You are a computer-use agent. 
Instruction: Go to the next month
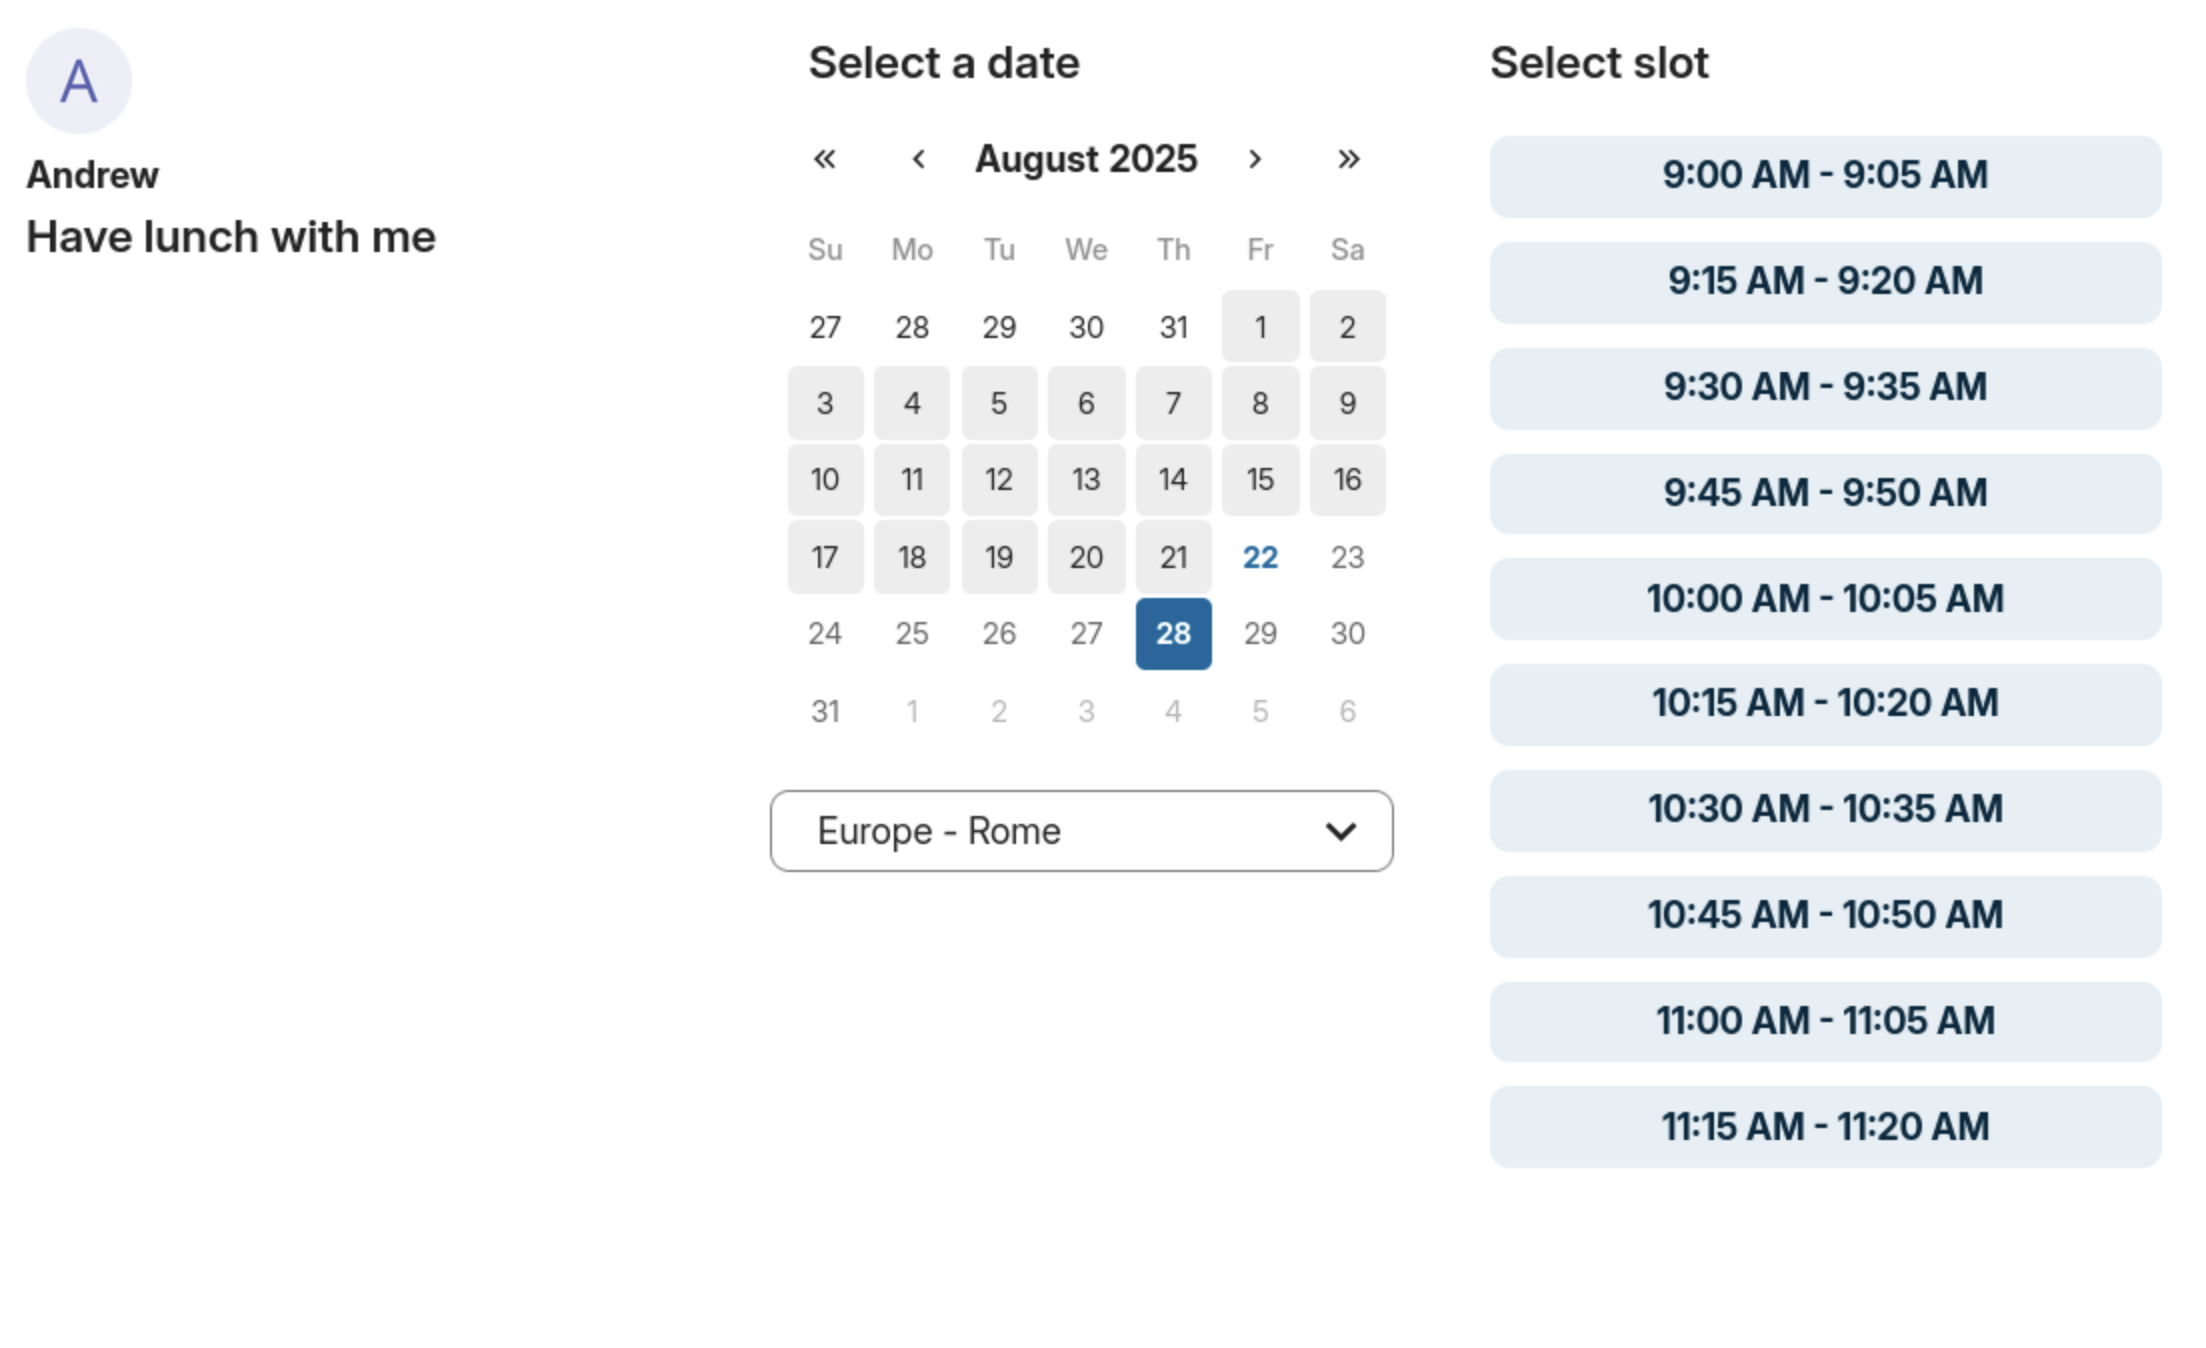(x=1256, y=159)
